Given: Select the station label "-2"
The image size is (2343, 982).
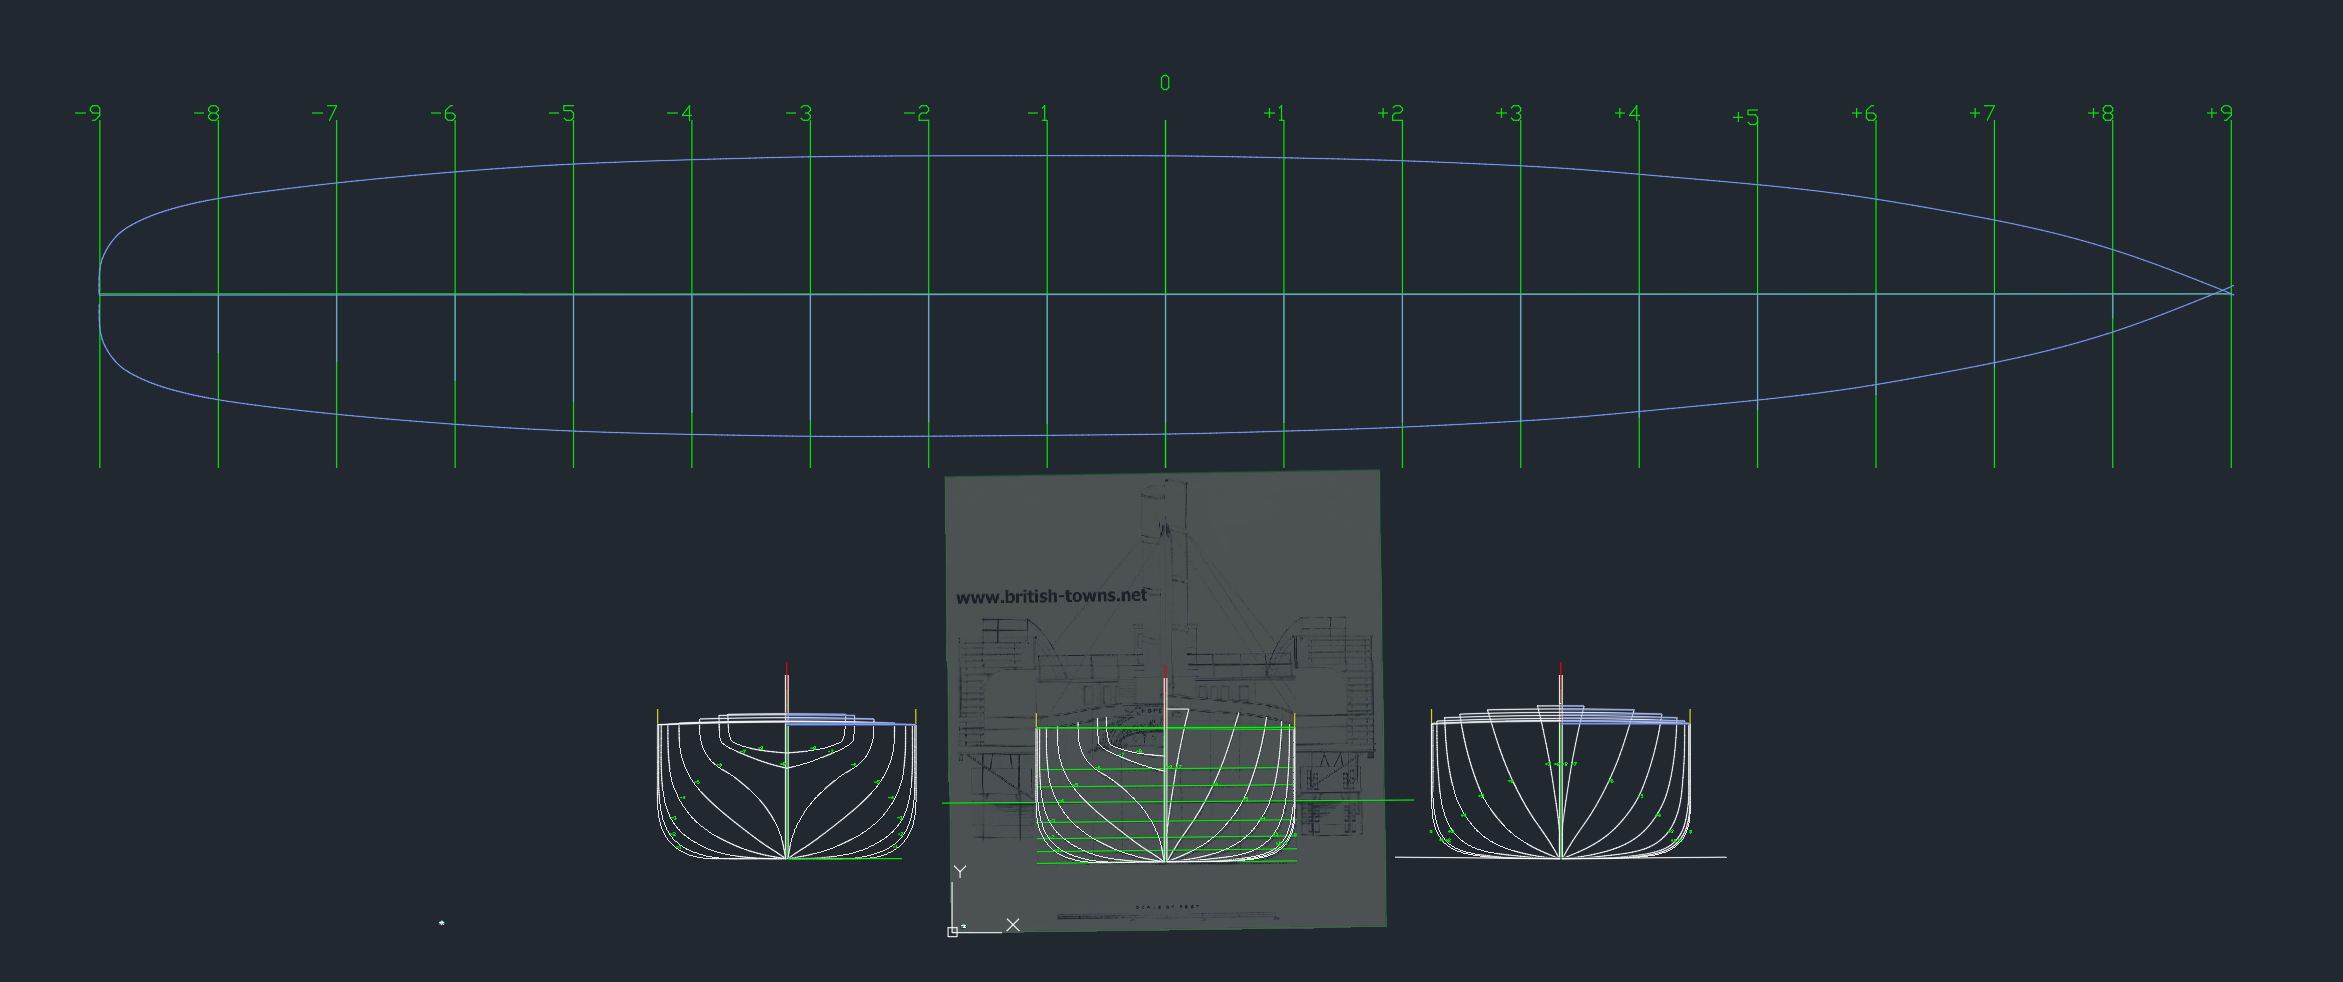Looking at the screenshot, I should click(x=917, y=113).
